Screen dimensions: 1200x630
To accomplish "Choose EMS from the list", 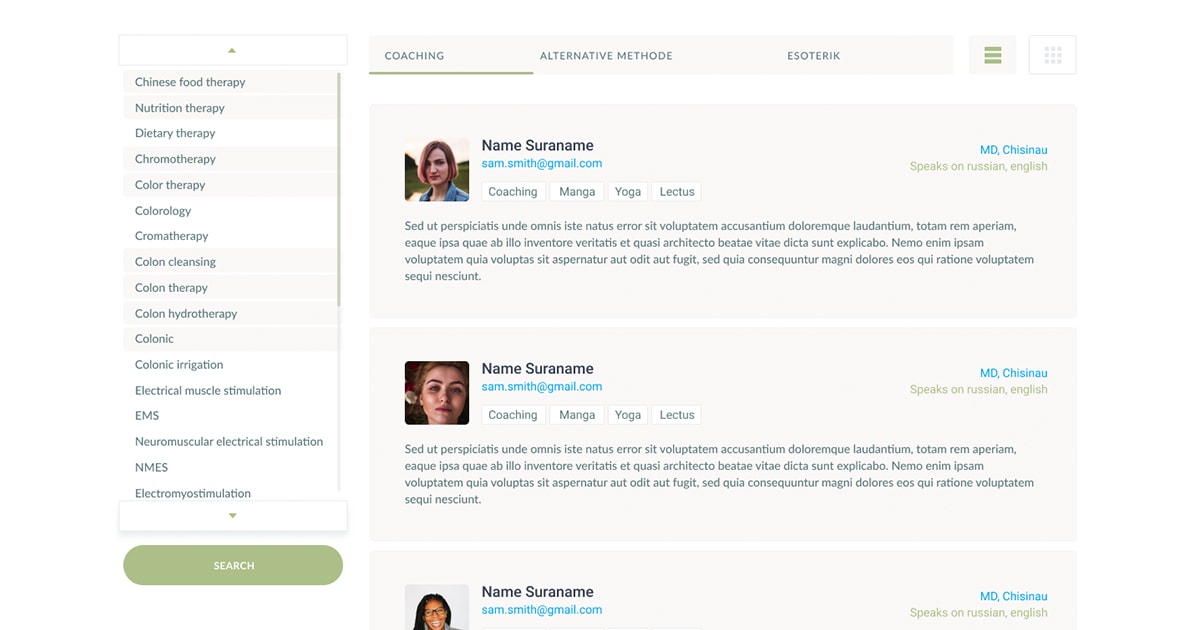I will click(230, 416).
